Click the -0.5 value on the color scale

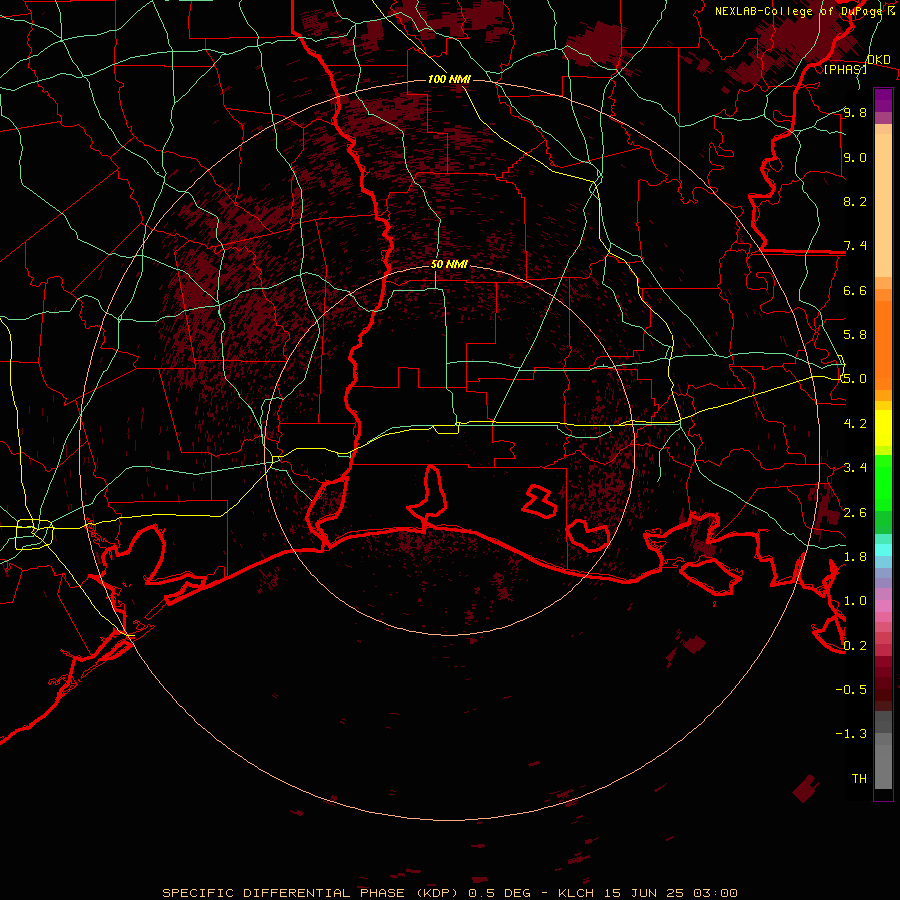[x=851, y=690]
